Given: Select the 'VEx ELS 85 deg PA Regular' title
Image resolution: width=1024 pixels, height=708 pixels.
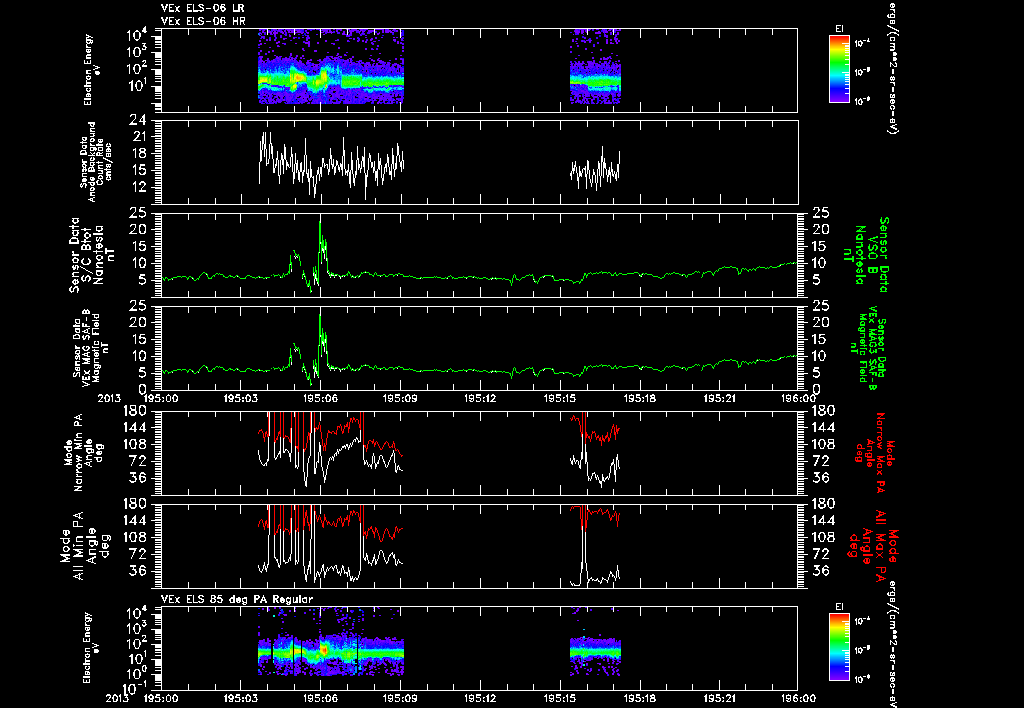Looking at the screenshot, I should tap(237, 599).
